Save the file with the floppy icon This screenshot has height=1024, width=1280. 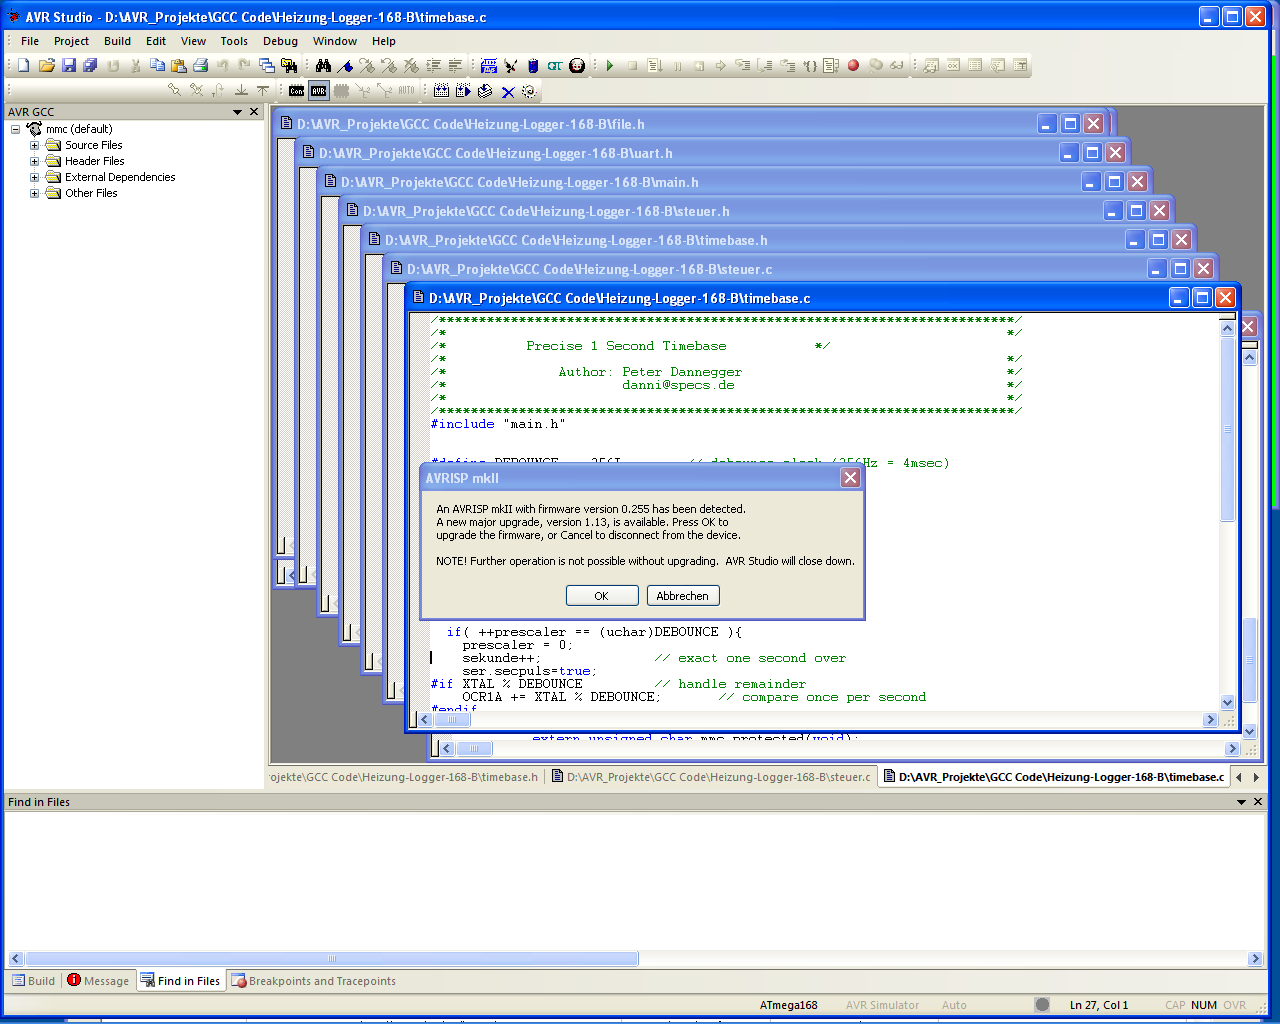click(68, 65)
